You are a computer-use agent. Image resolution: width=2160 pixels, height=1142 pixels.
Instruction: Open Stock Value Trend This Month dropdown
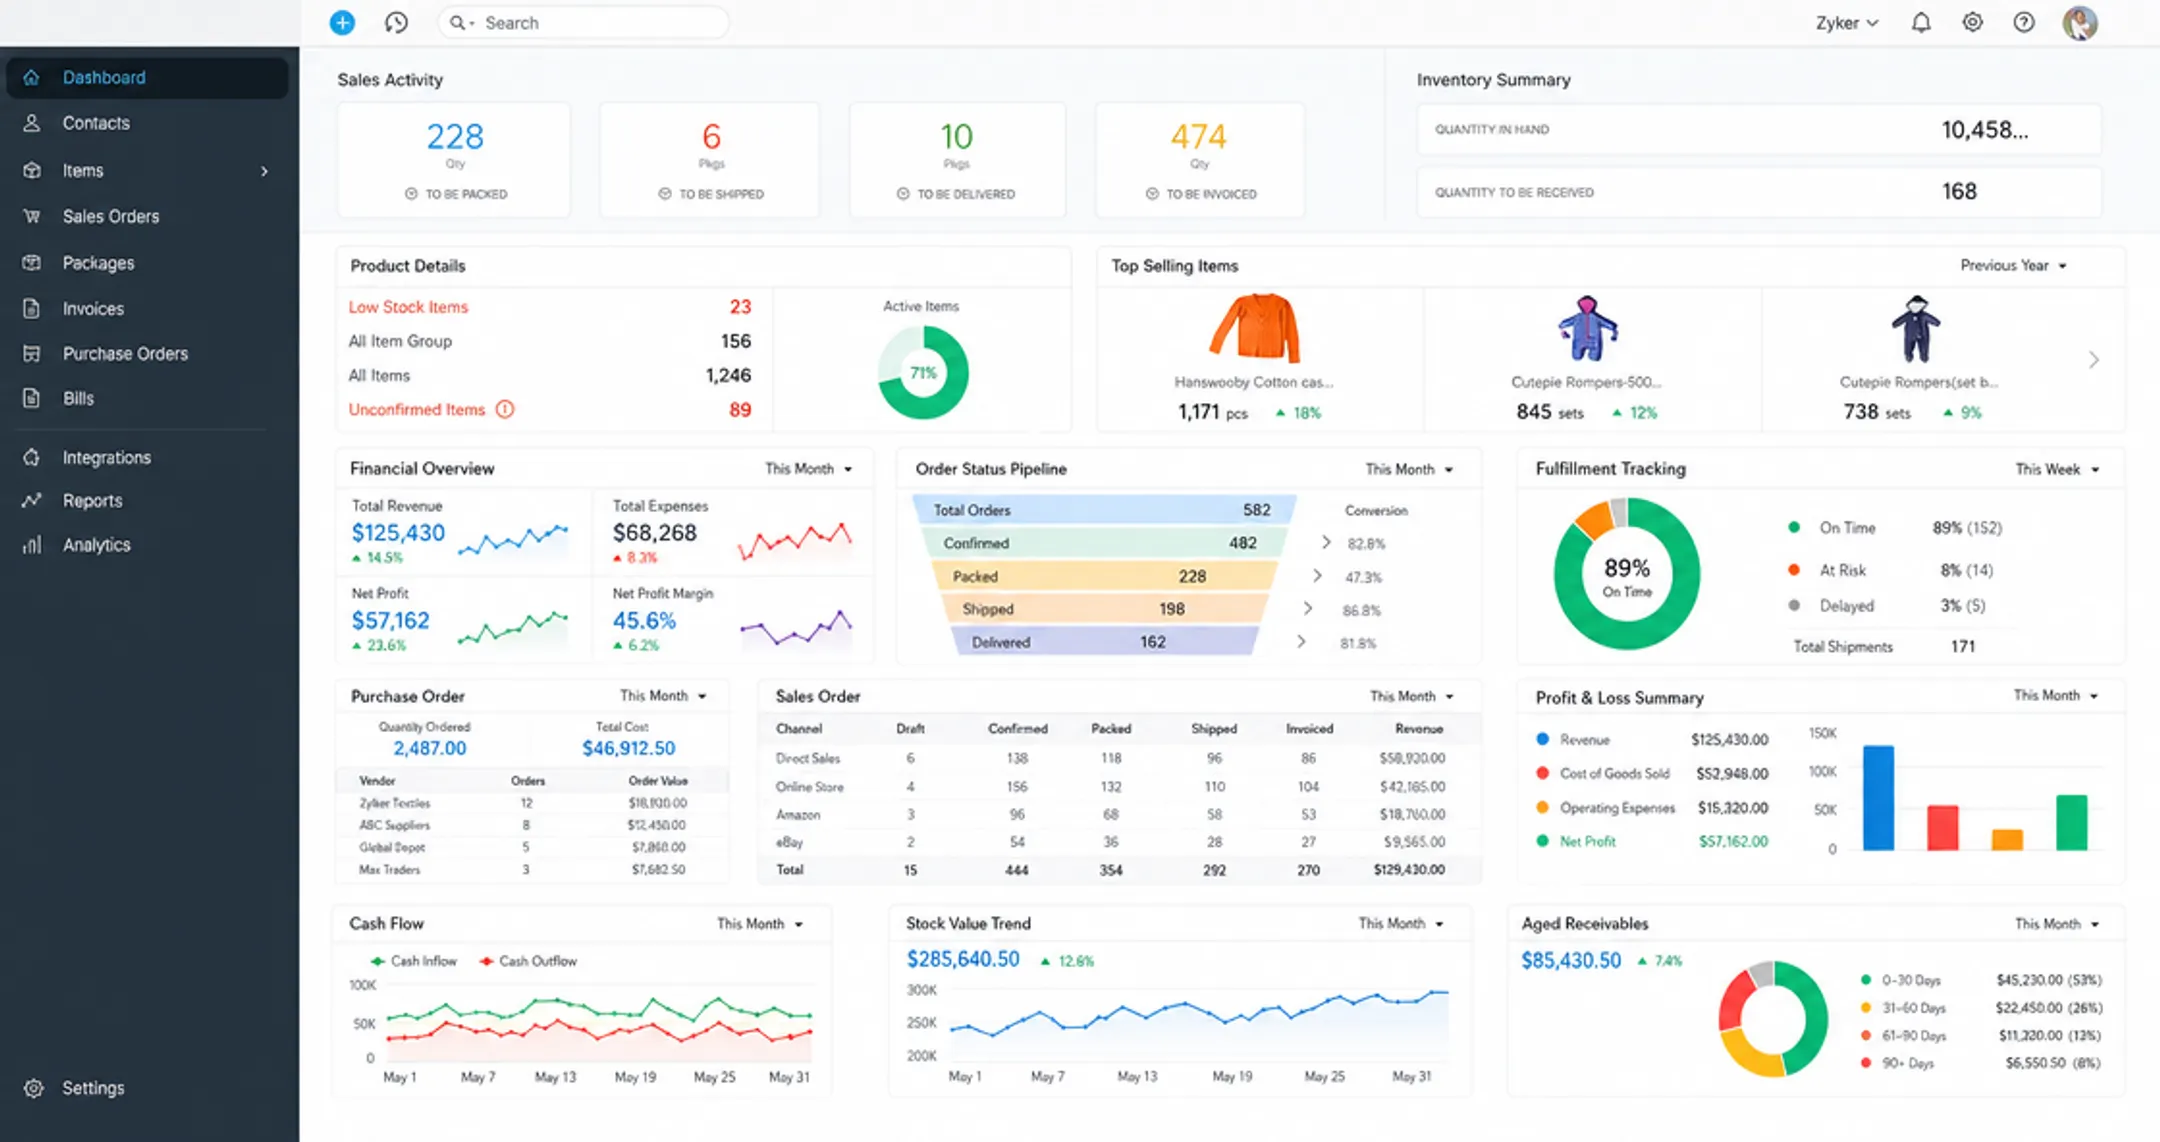pyautogui.click(x=1401, y=923)
